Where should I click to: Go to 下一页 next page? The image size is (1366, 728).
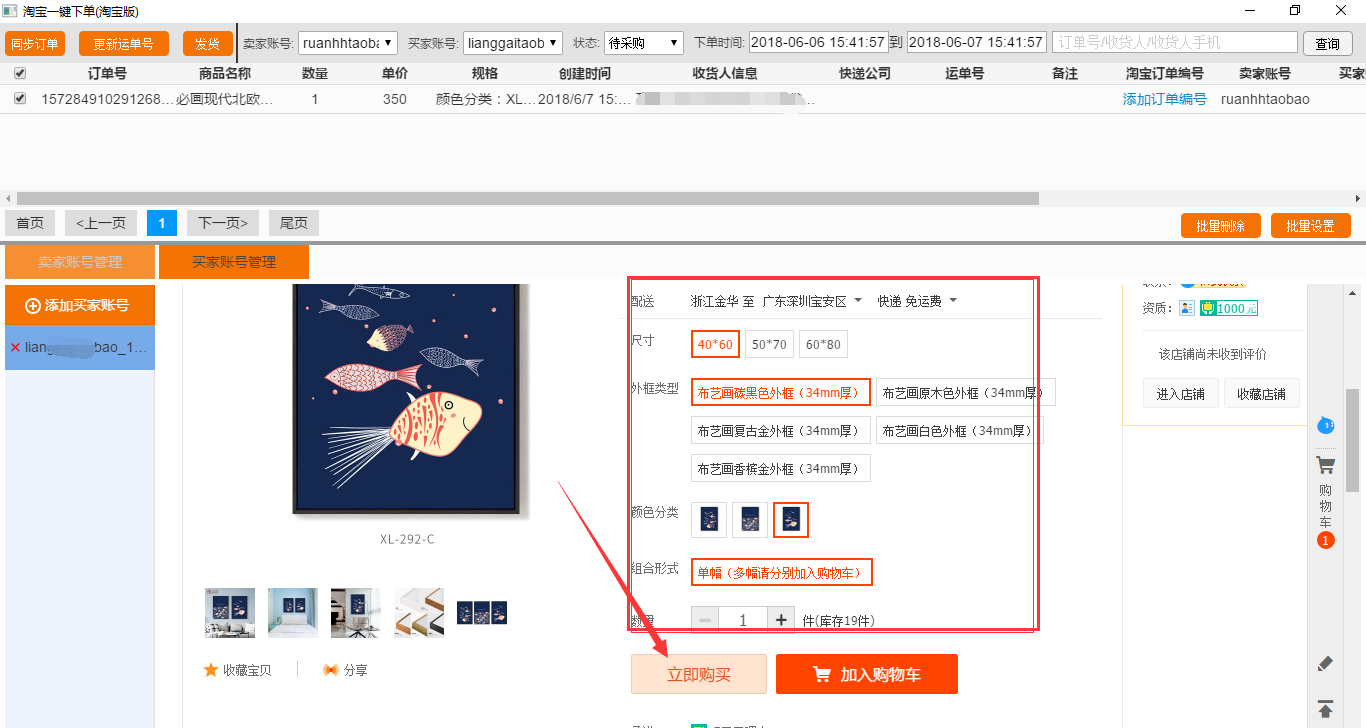tap(223, 223)
